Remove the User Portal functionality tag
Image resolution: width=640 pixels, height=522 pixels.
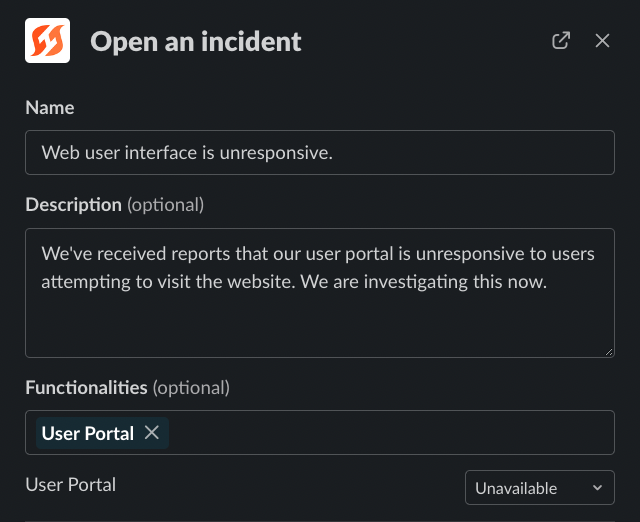click(x=152, y=432)
